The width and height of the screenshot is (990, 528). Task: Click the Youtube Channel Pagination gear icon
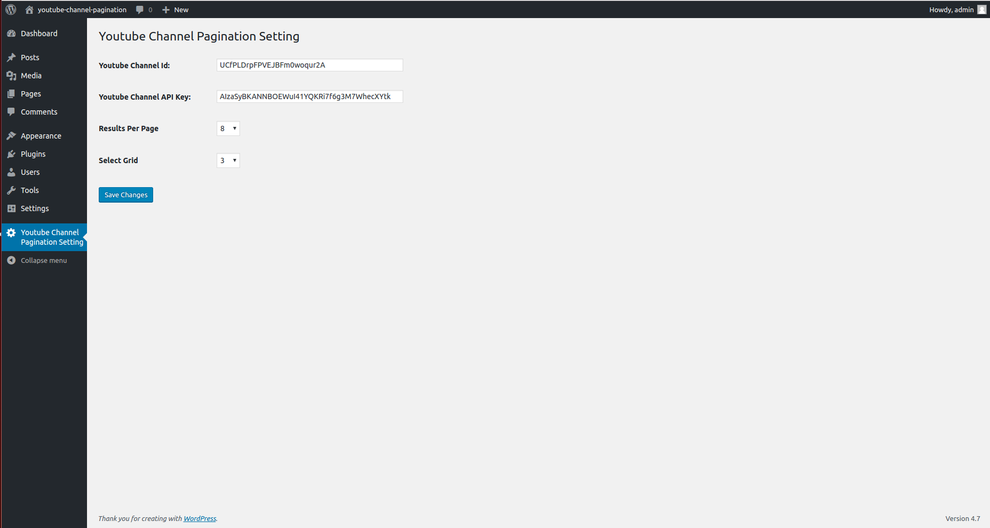pyautogui.click(x=11, y=232)
